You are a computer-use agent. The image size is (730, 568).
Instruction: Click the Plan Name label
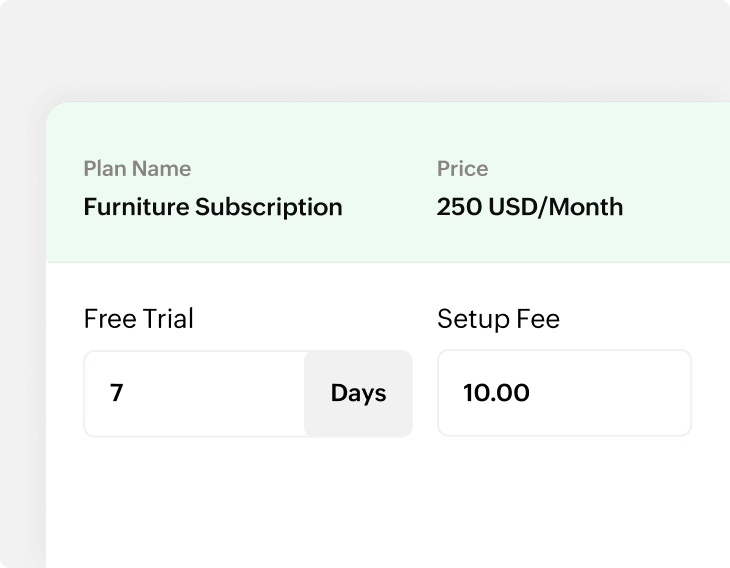(137, 169)
